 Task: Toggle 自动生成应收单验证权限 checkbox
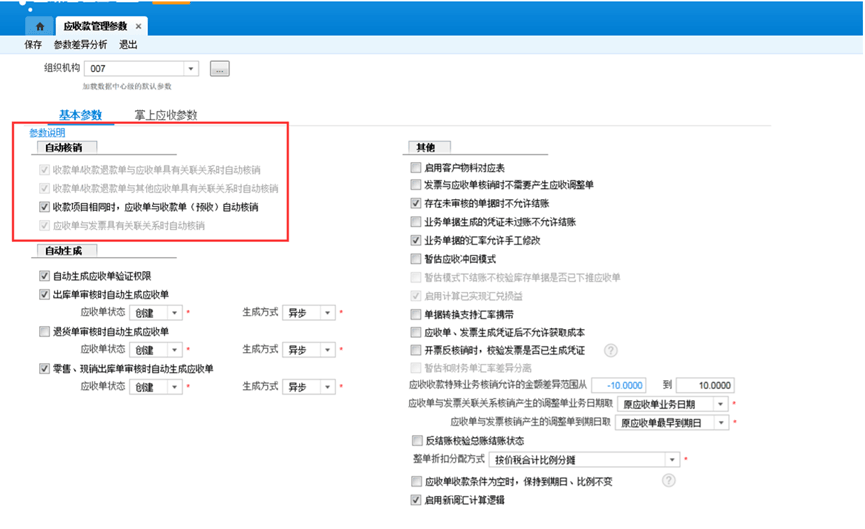click(44, 276)
